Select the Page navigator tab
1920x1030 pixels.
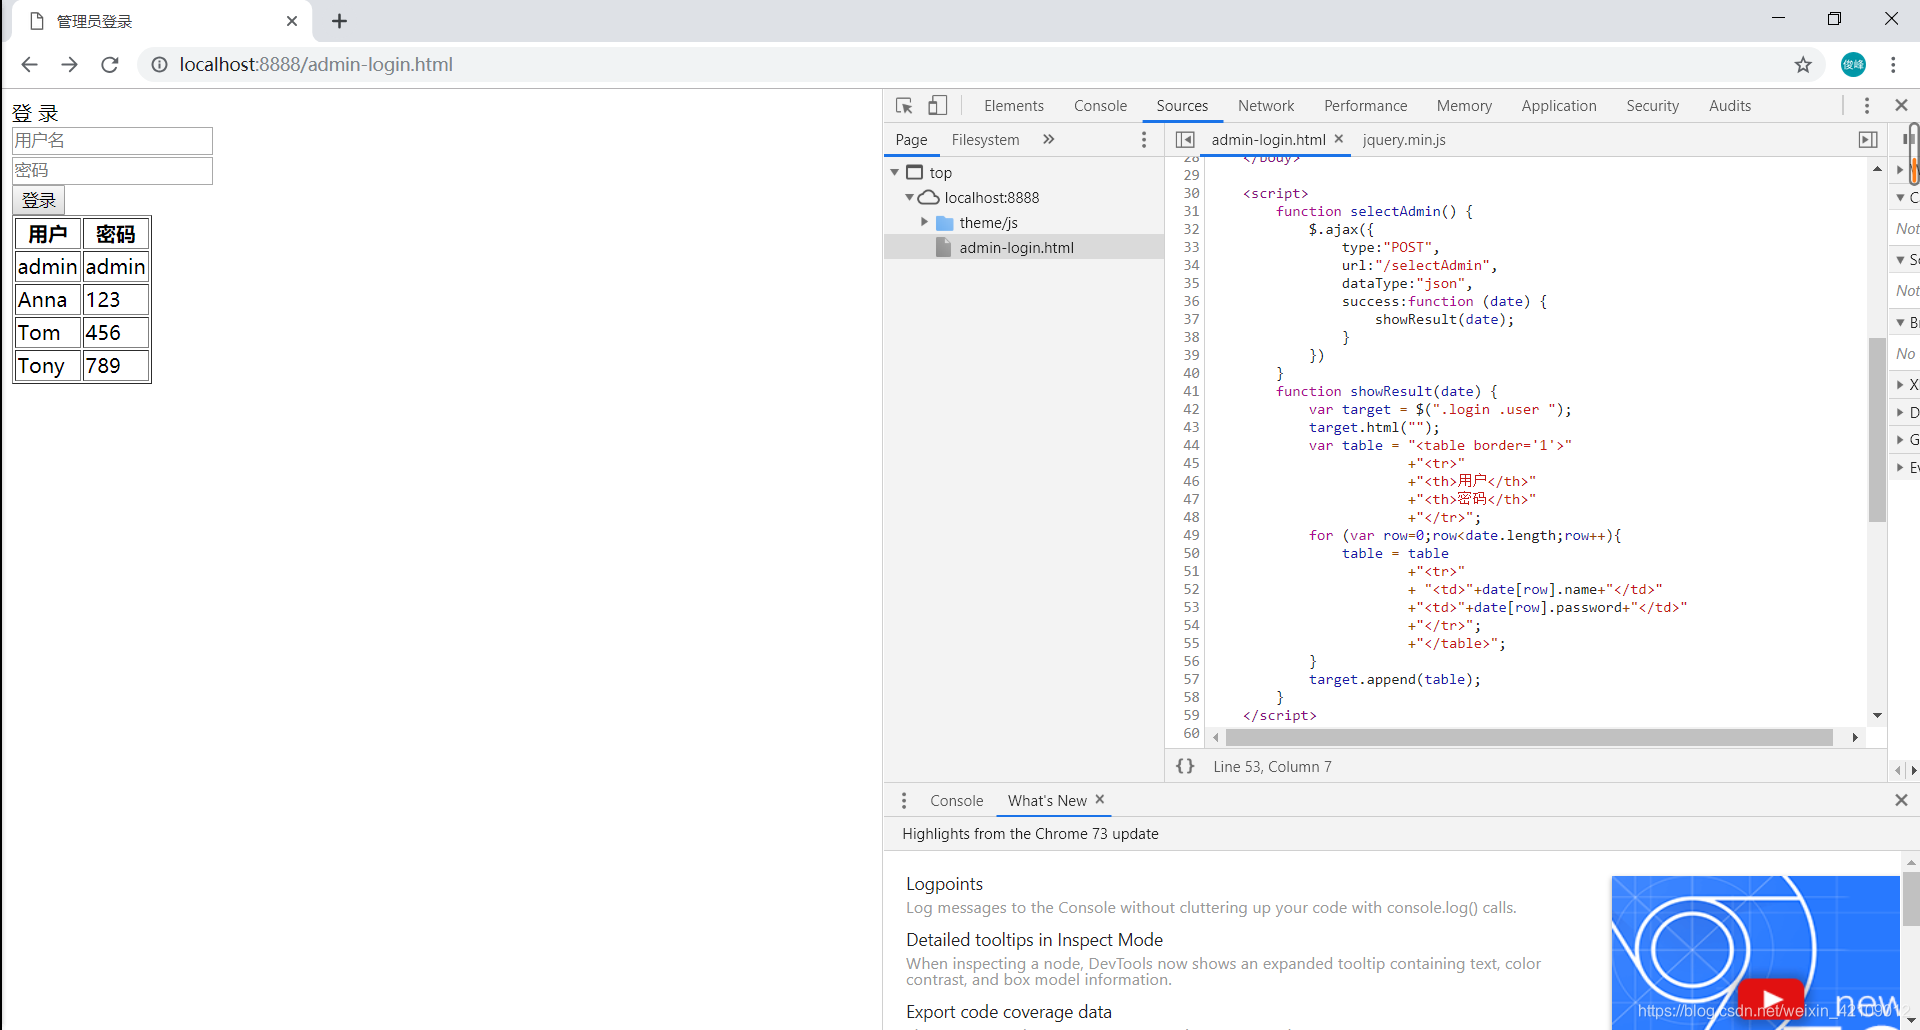coord(911,140)
